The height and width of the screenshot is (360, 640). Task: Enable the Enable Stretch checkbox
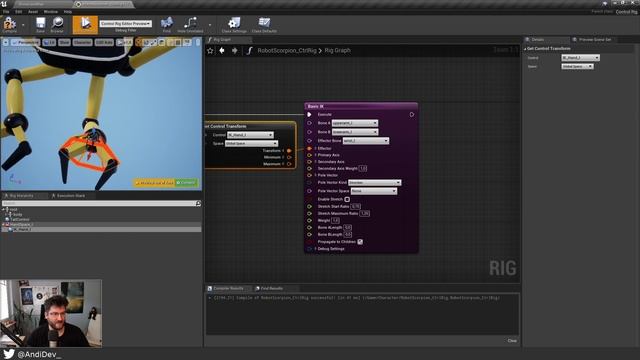pyautogui.click(x=347, y=199)
